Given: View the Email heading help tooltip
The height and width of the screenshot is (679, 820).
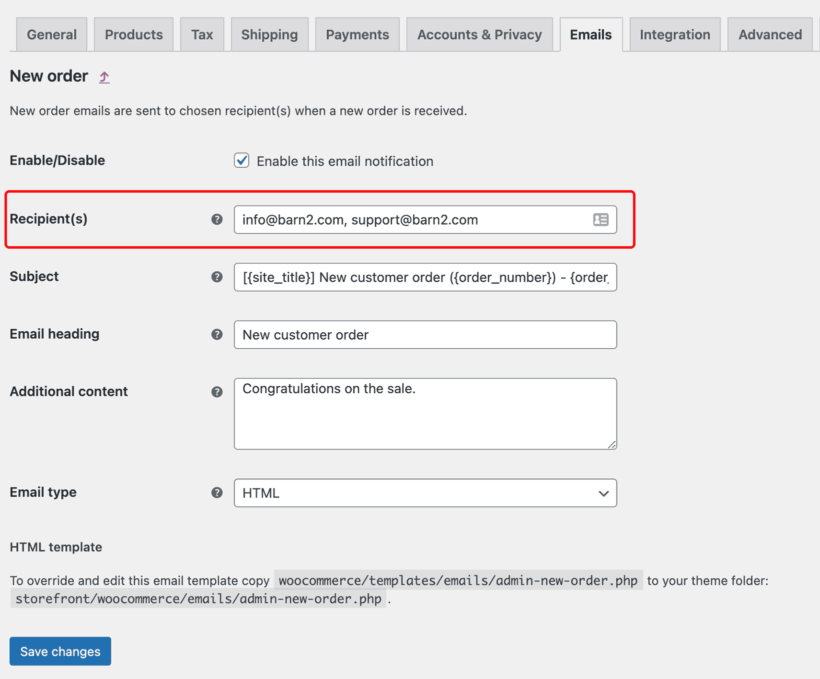Looking at the screenshot, I should [217, 335].
